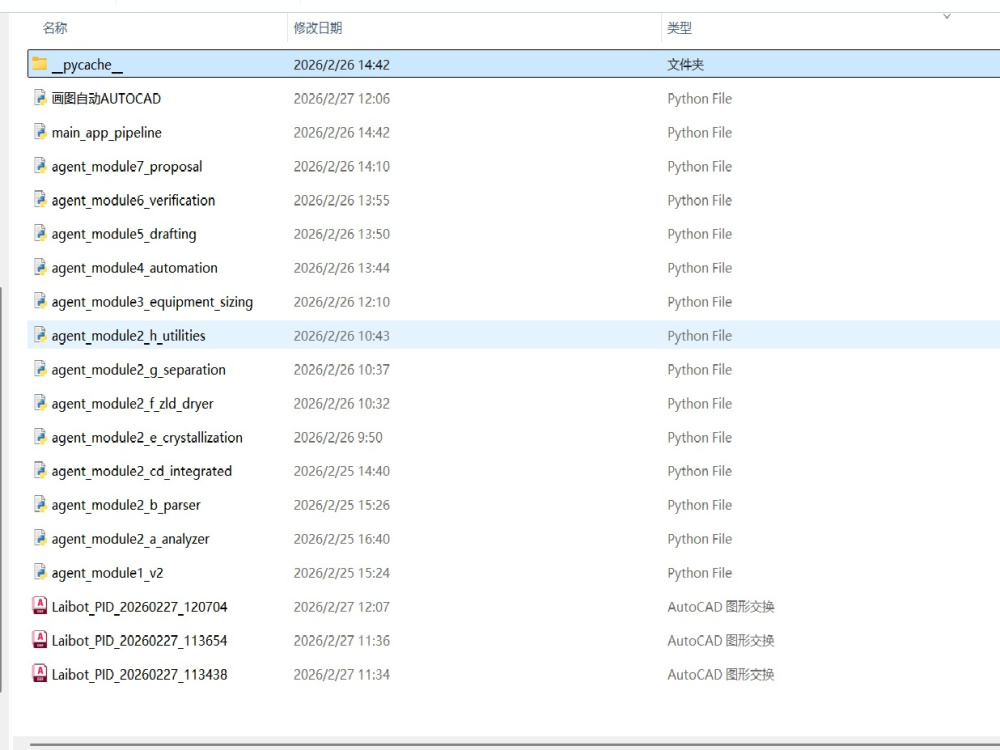Click the date 2026/2/26 13:50
This screenshot has width=1000, height=750.
(x=341, y=234)
